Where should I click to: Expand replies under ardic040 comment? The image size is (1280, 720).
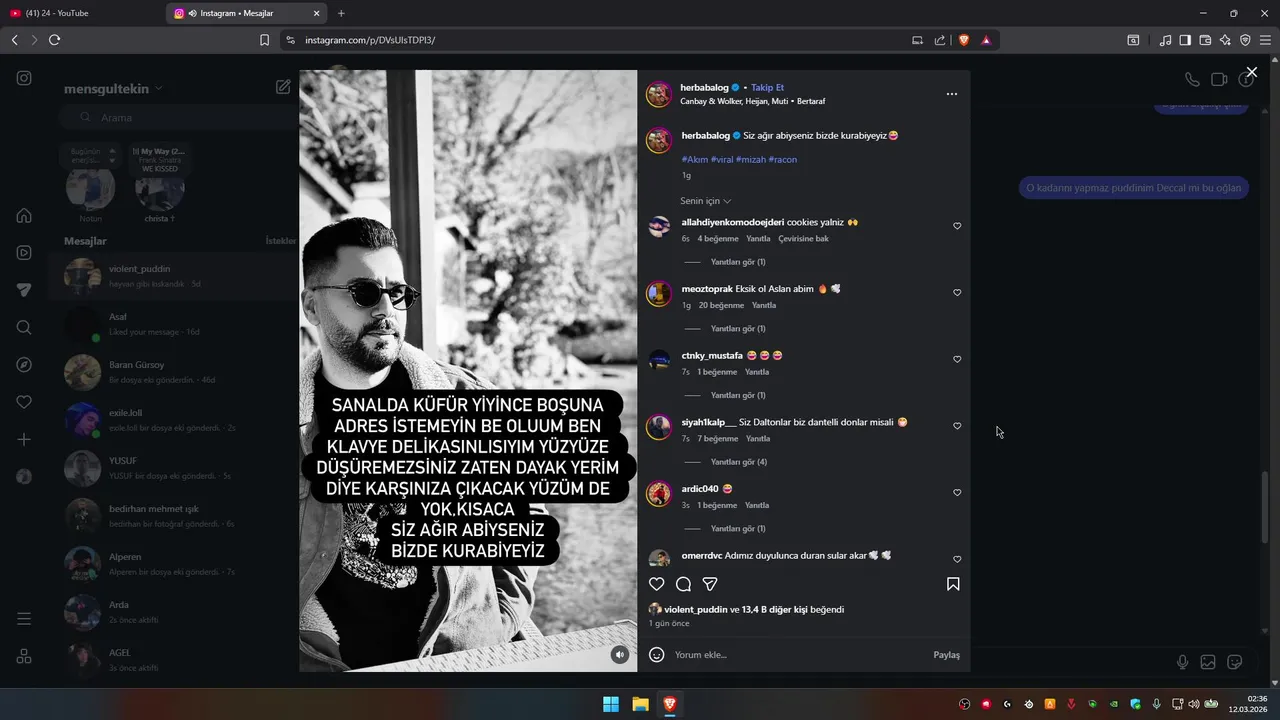[x=738, y=529]
